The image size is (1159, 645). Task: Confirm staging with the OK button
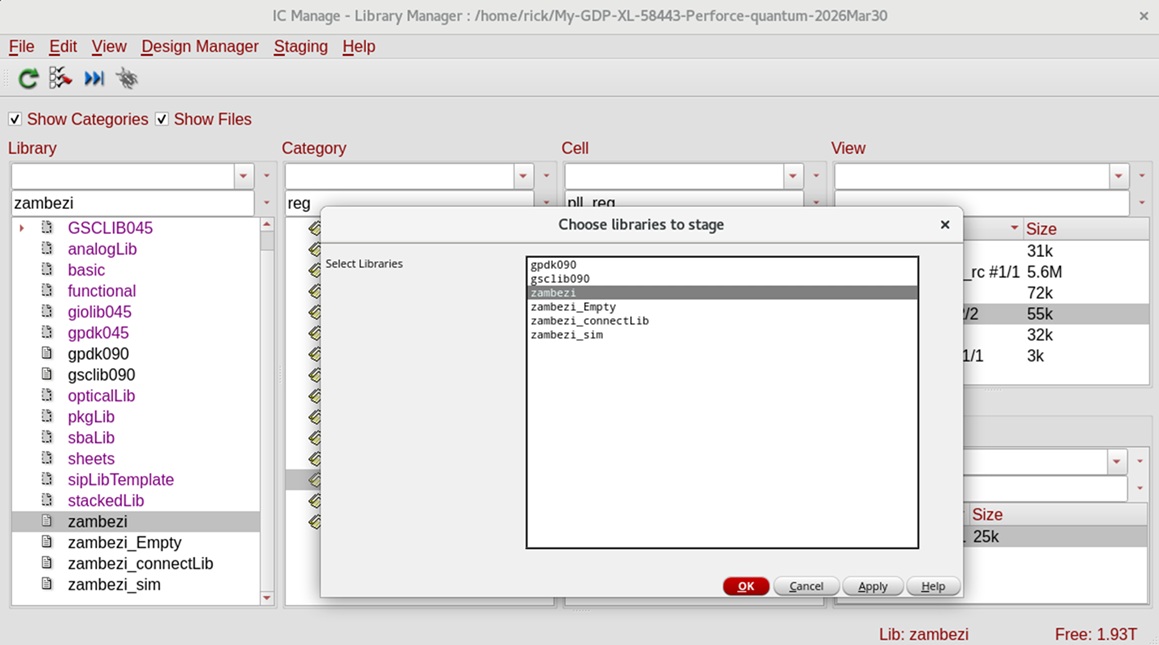point(746,586)
